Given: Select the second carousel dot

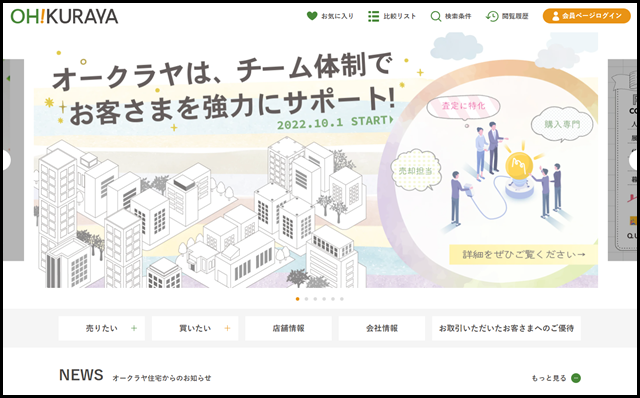Looking at the screenshot, I should pos(306,299).
